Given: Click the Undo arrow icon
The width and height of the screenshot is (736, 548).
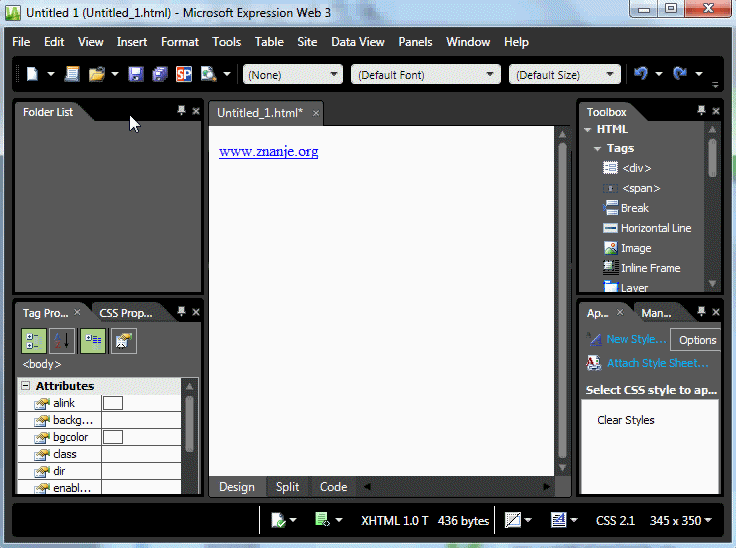Looking at the screenshot, I should tap(641, 75).
